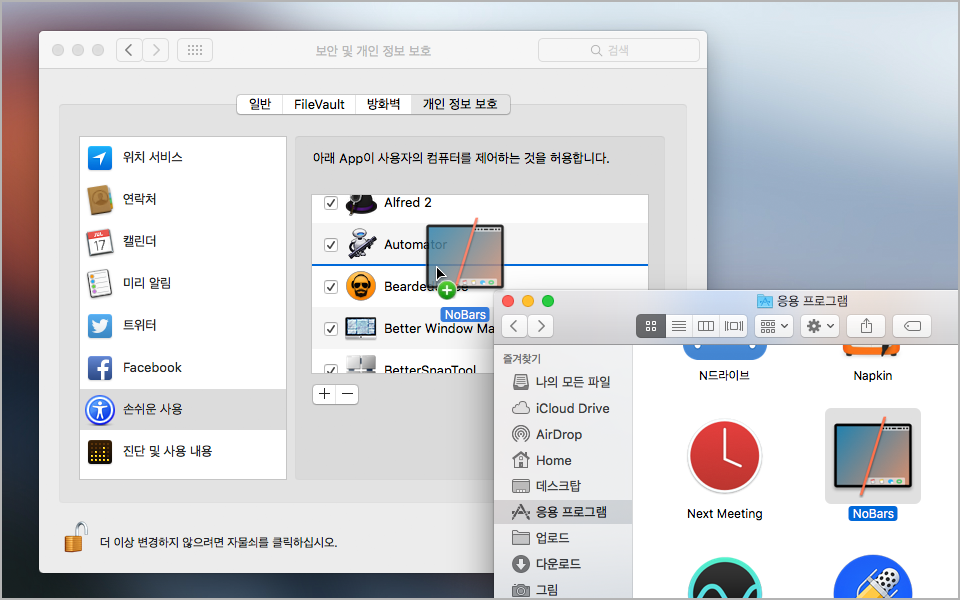Open the Next Meeting app icon

coord(724,456)
